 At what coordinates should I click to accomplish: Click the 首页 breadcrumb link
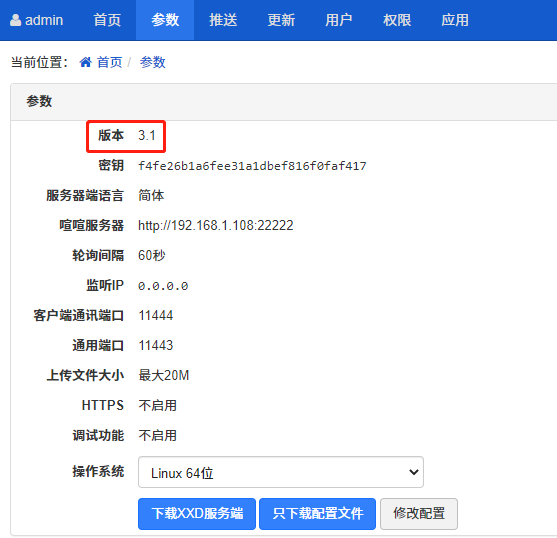pyautogui.click(x=109, y=62)
